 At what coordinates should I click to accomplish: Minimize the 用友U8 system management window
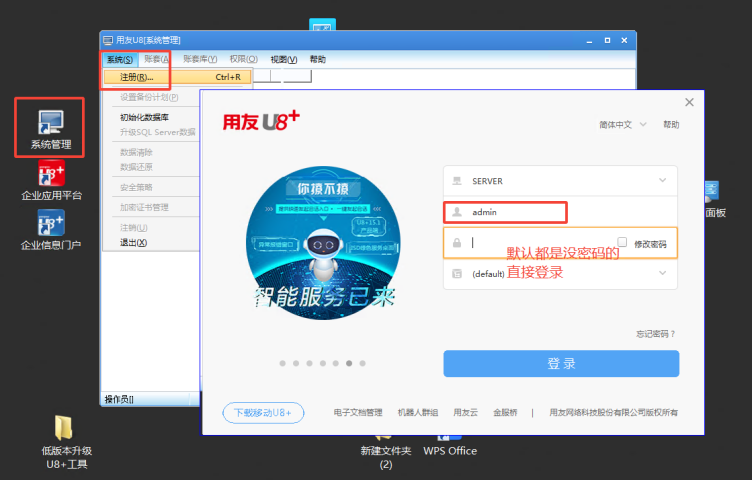589,41
